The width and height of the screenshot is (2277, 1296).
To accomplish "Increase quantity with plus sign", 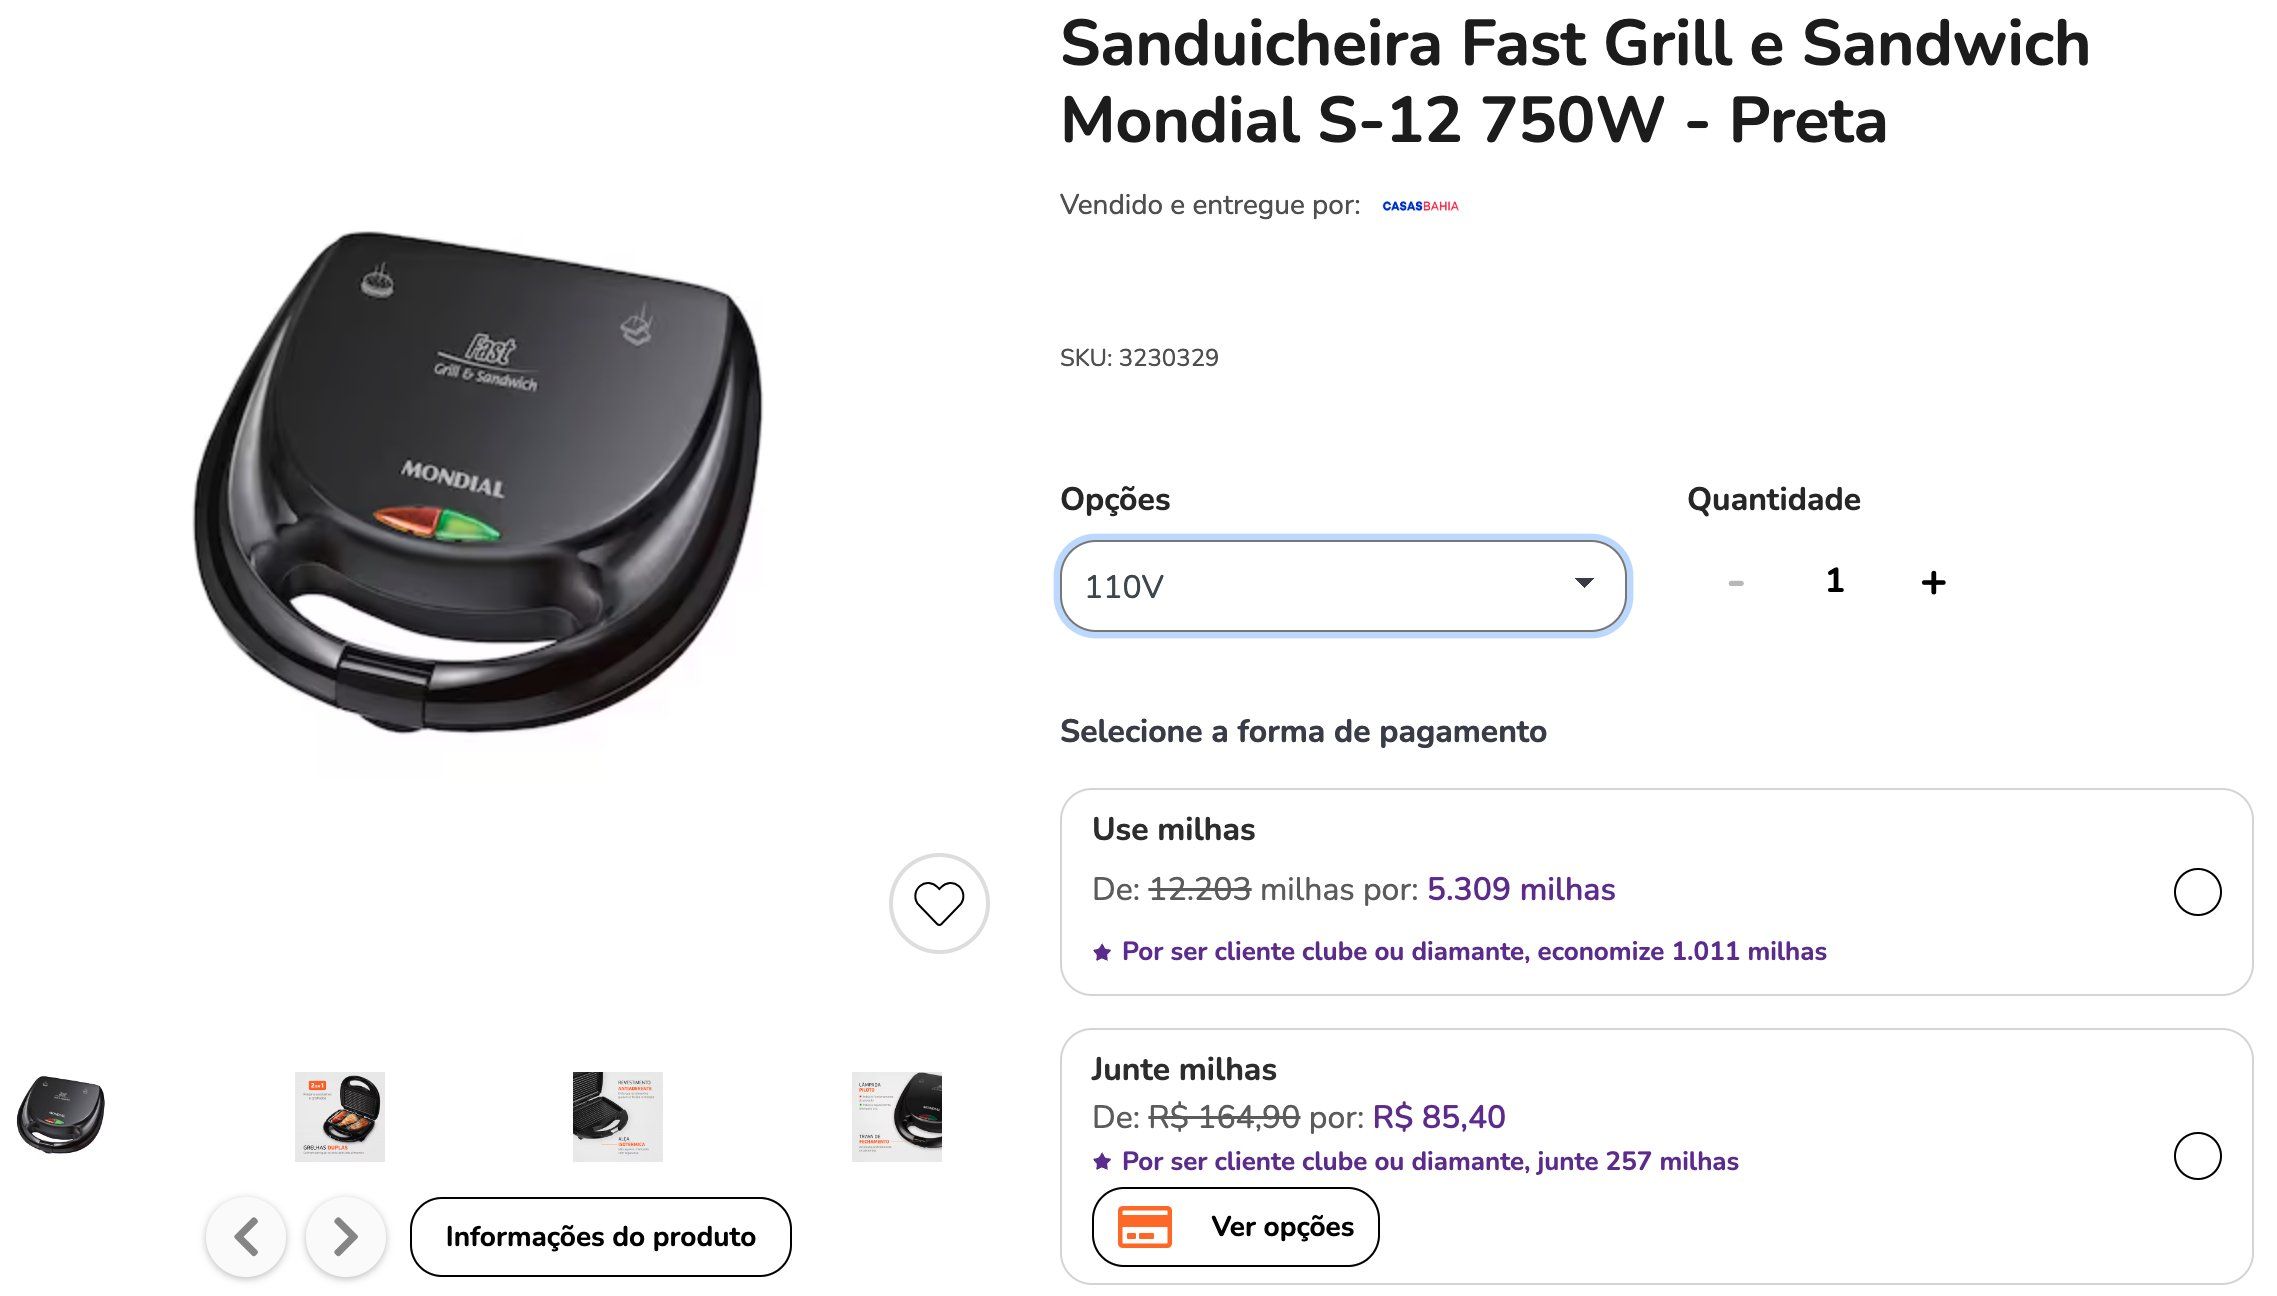I will (x=1933, y=582).
